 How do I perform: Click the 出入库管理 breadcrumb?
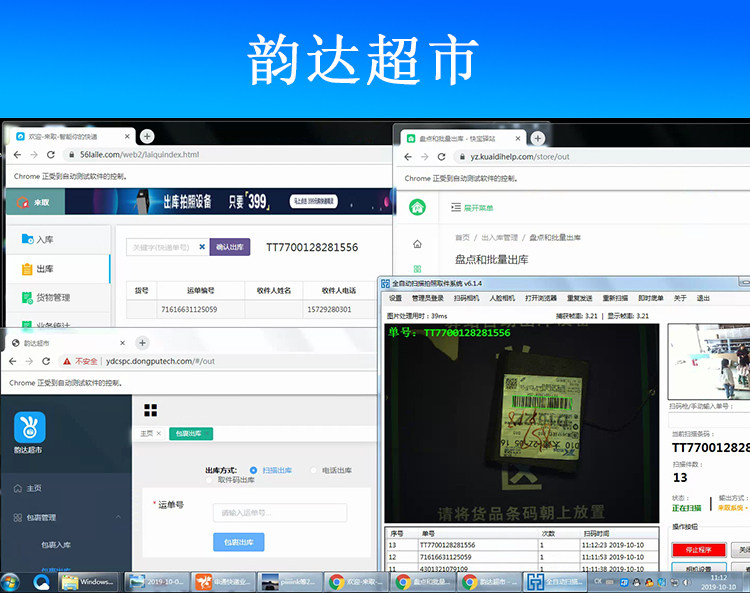(x=499, y=237)
